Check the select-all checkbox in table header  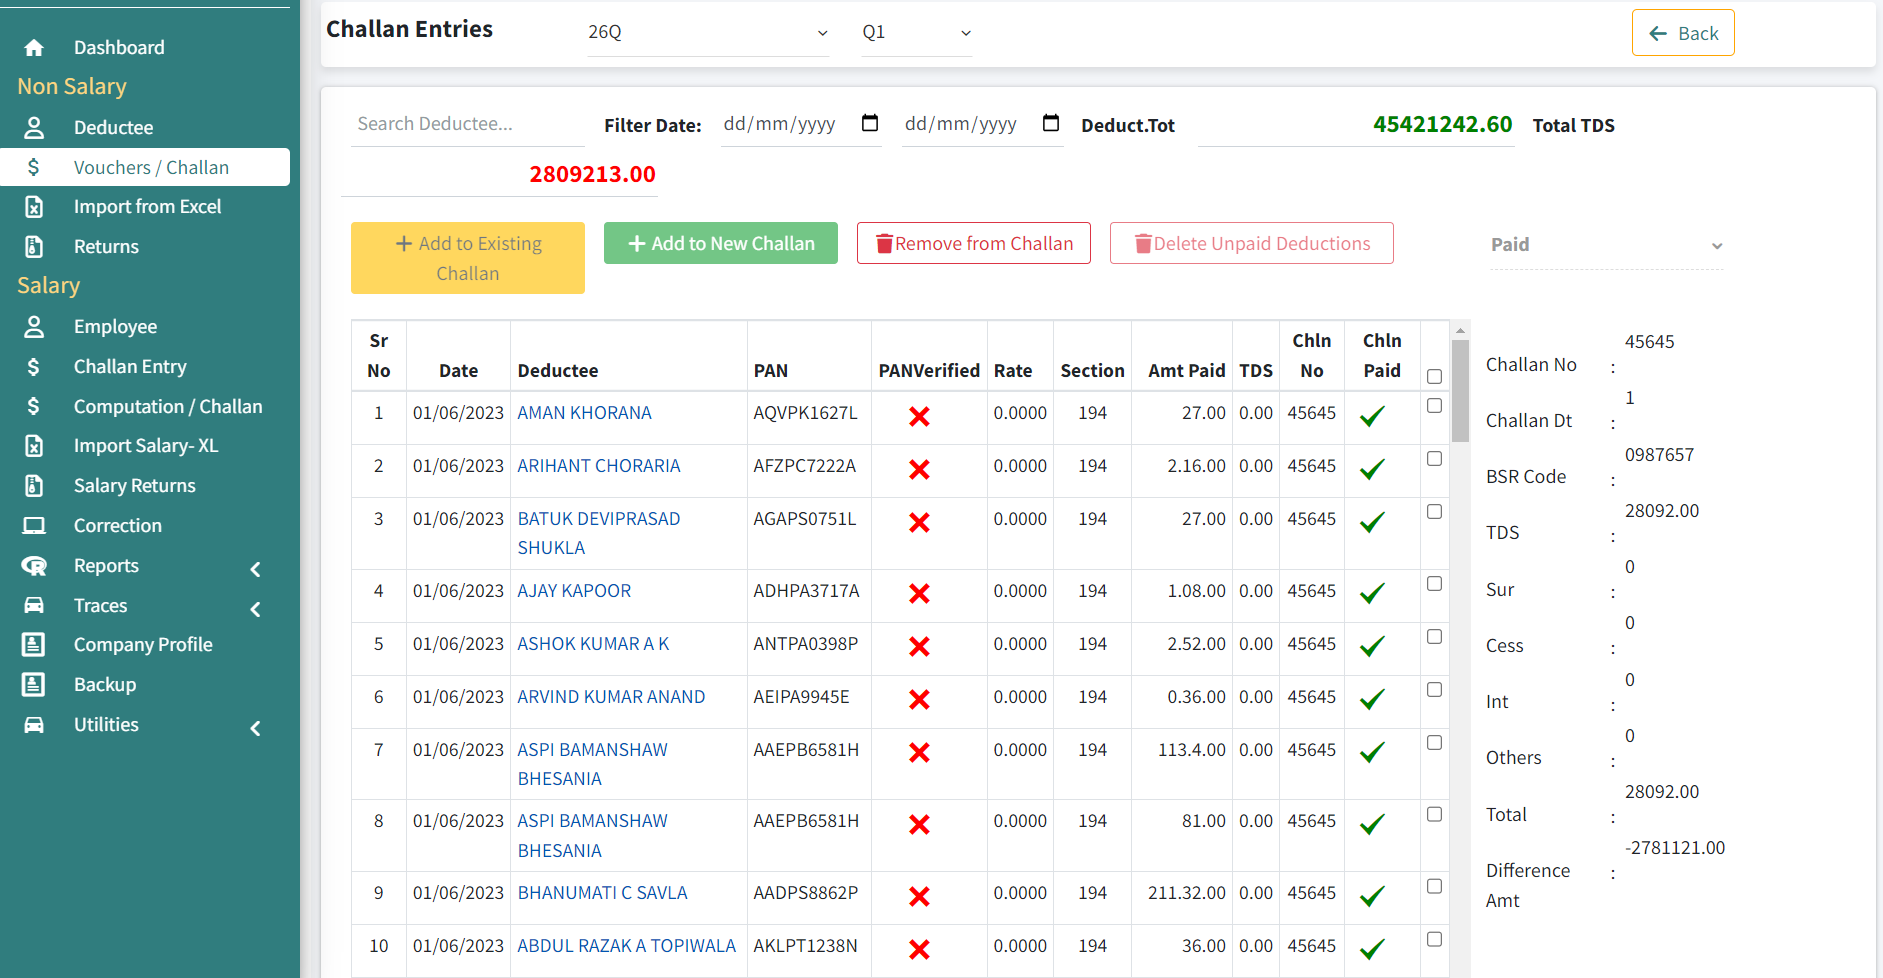pos(1434,376)
